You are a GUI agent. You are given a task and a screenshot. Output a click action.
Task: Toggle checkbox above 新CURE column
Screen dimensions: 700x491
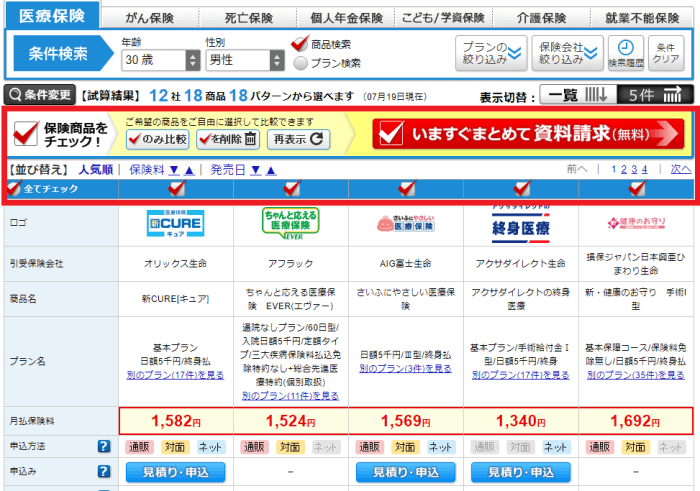tap(176, 188)
